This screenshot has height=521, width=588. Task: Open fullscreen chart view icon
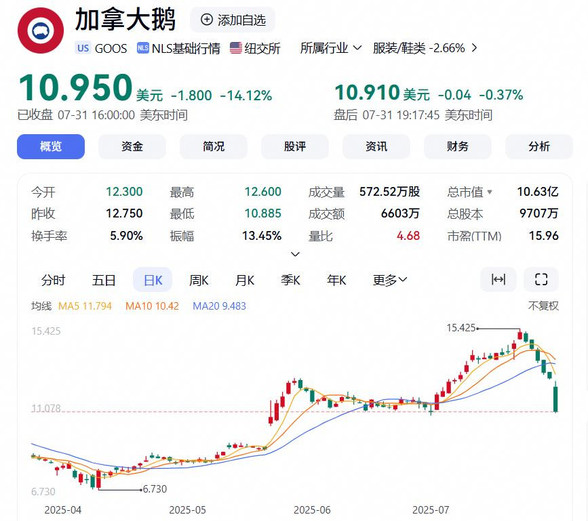[541, 279]
